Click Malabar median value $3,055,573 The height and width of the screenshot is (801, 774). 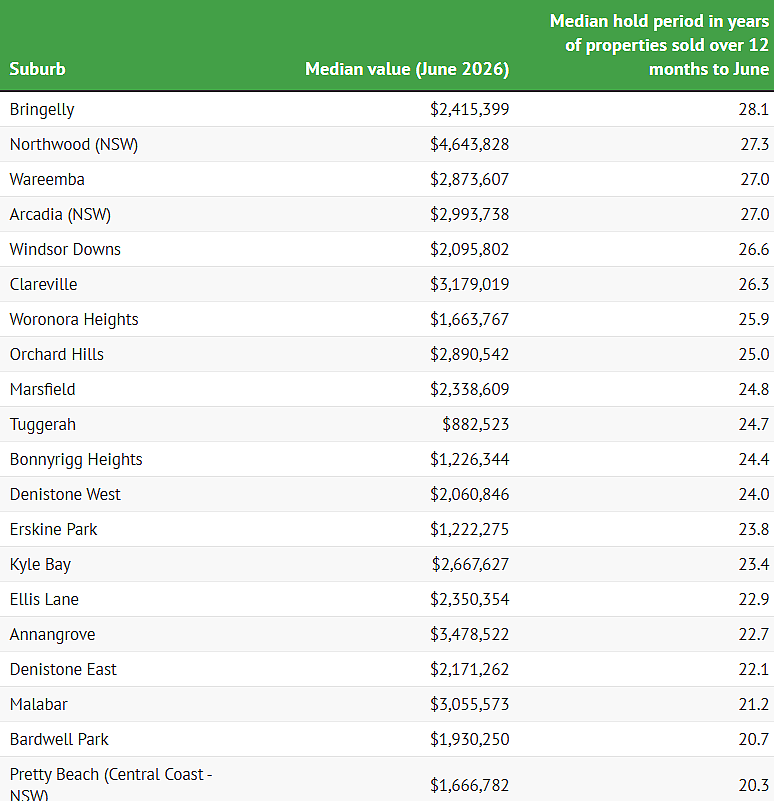(x=470, y=704)
